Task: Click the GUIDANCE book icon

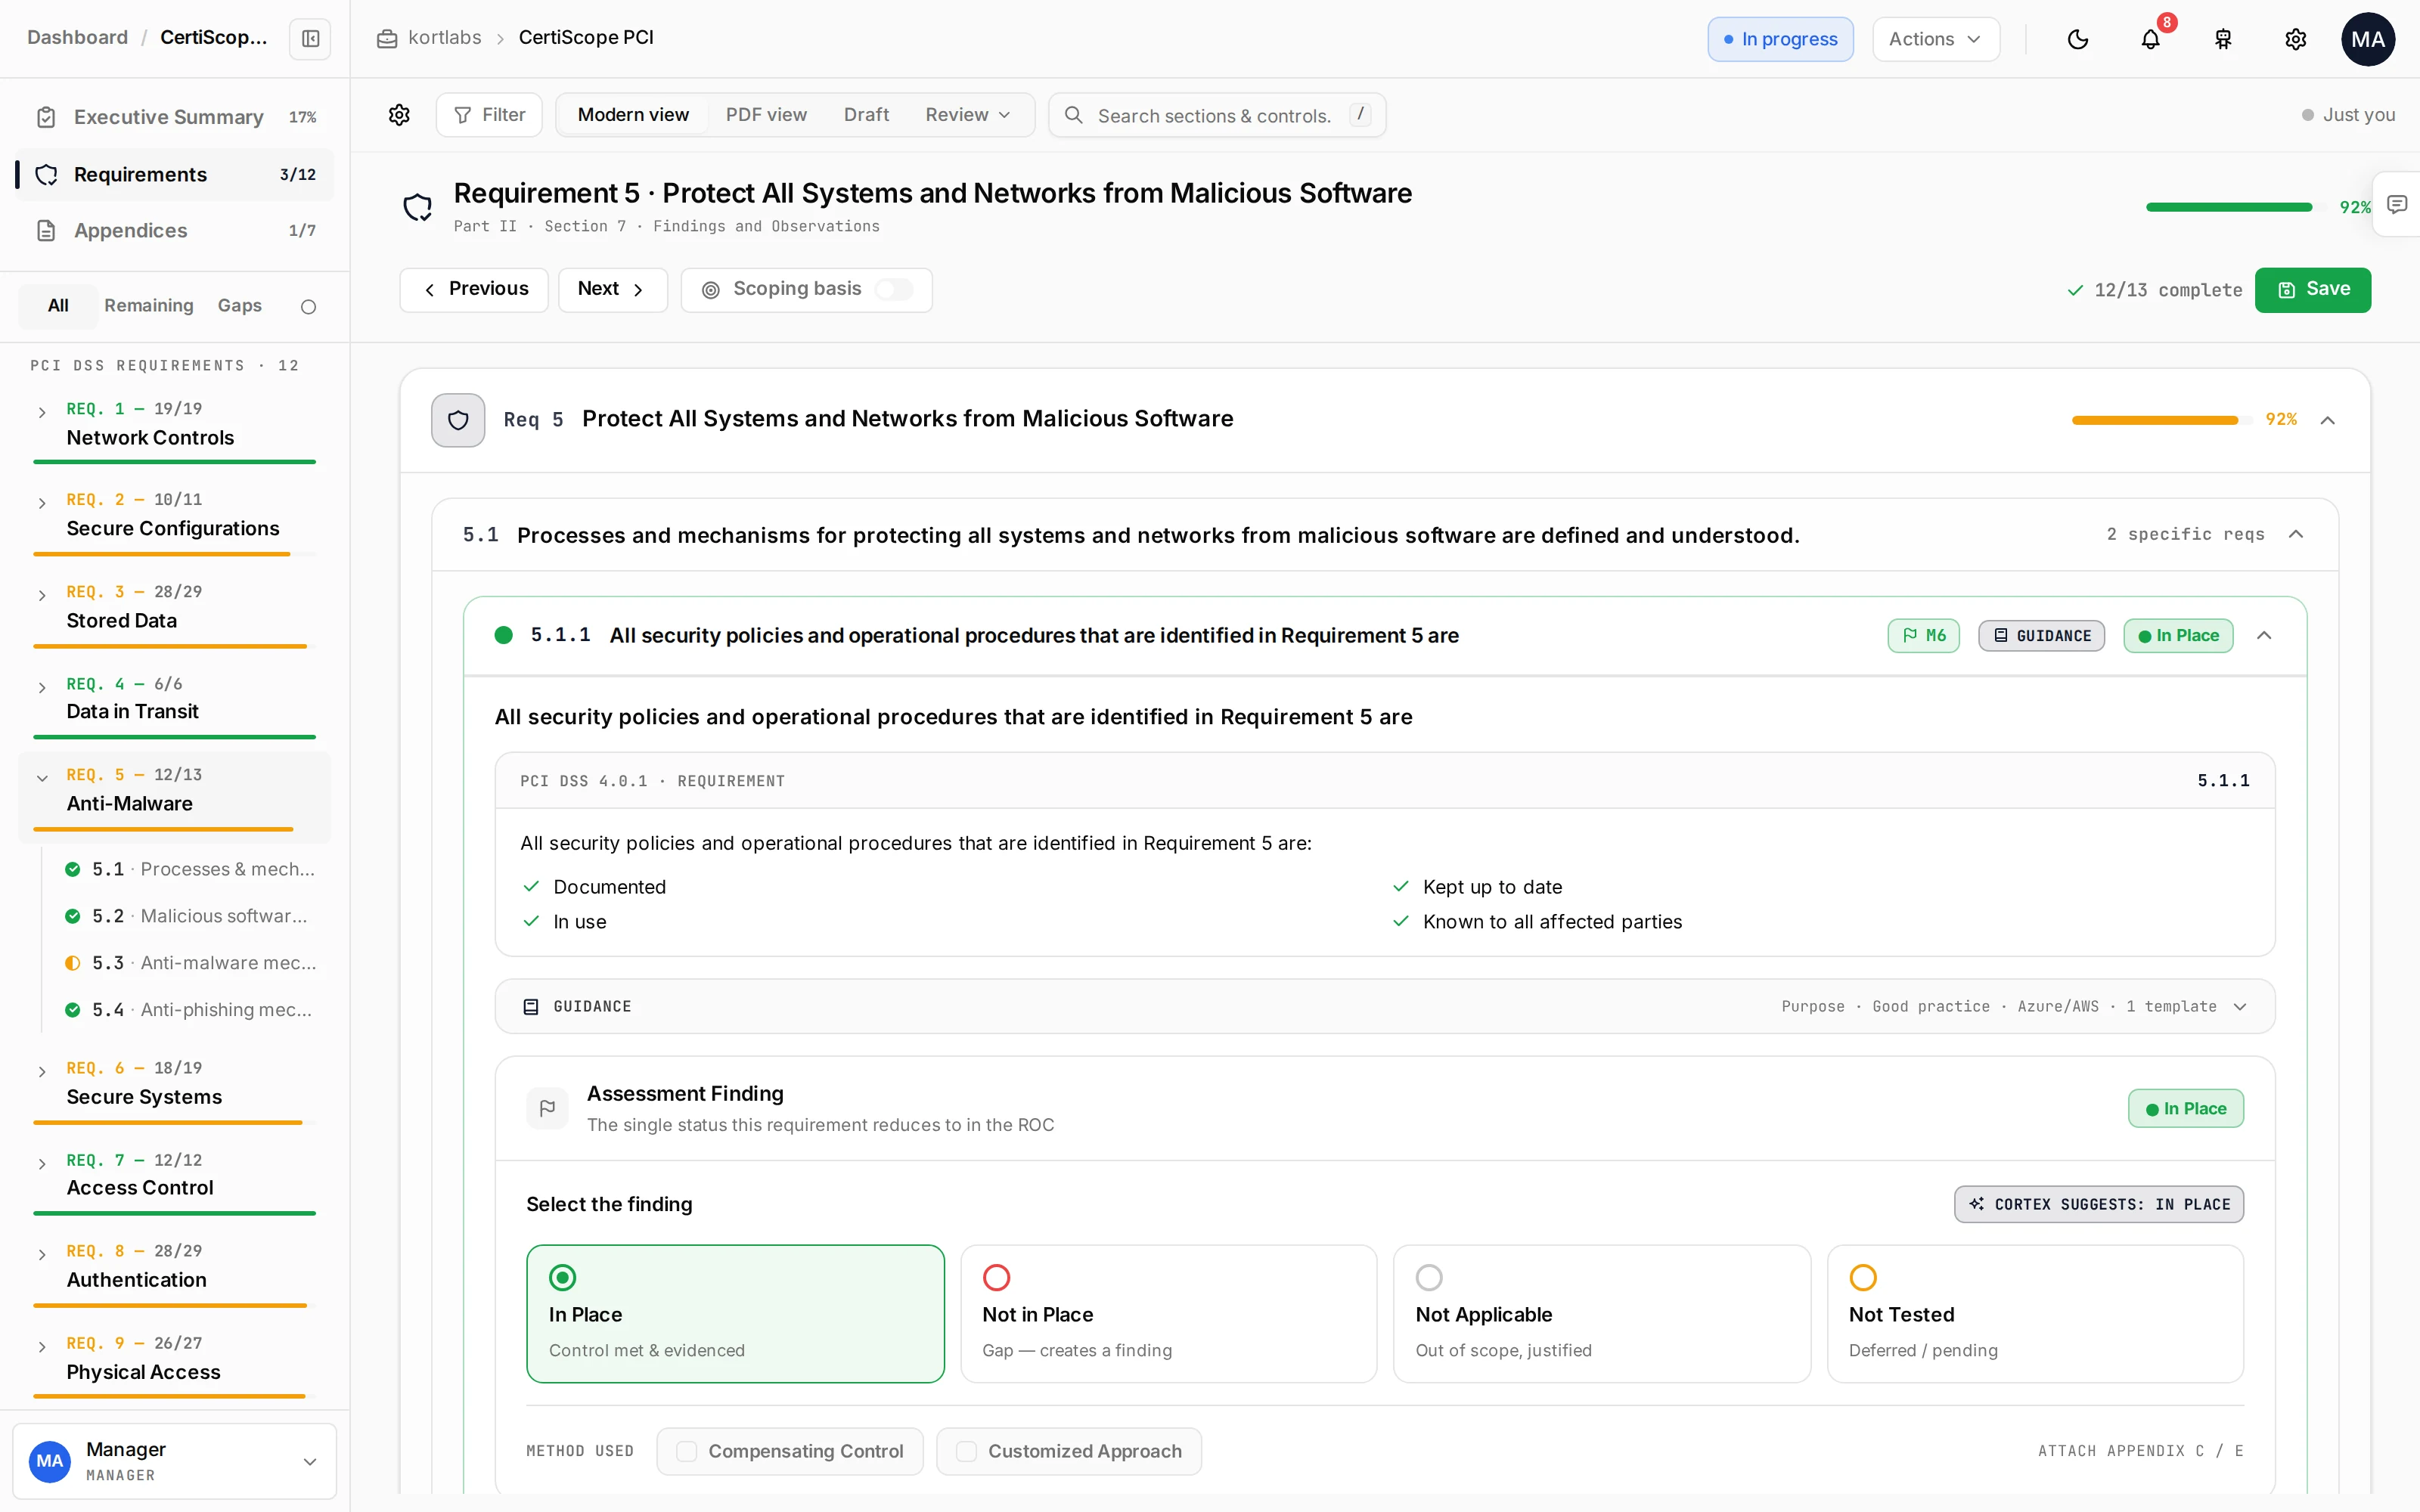Action: click(x=531, y=1007)
